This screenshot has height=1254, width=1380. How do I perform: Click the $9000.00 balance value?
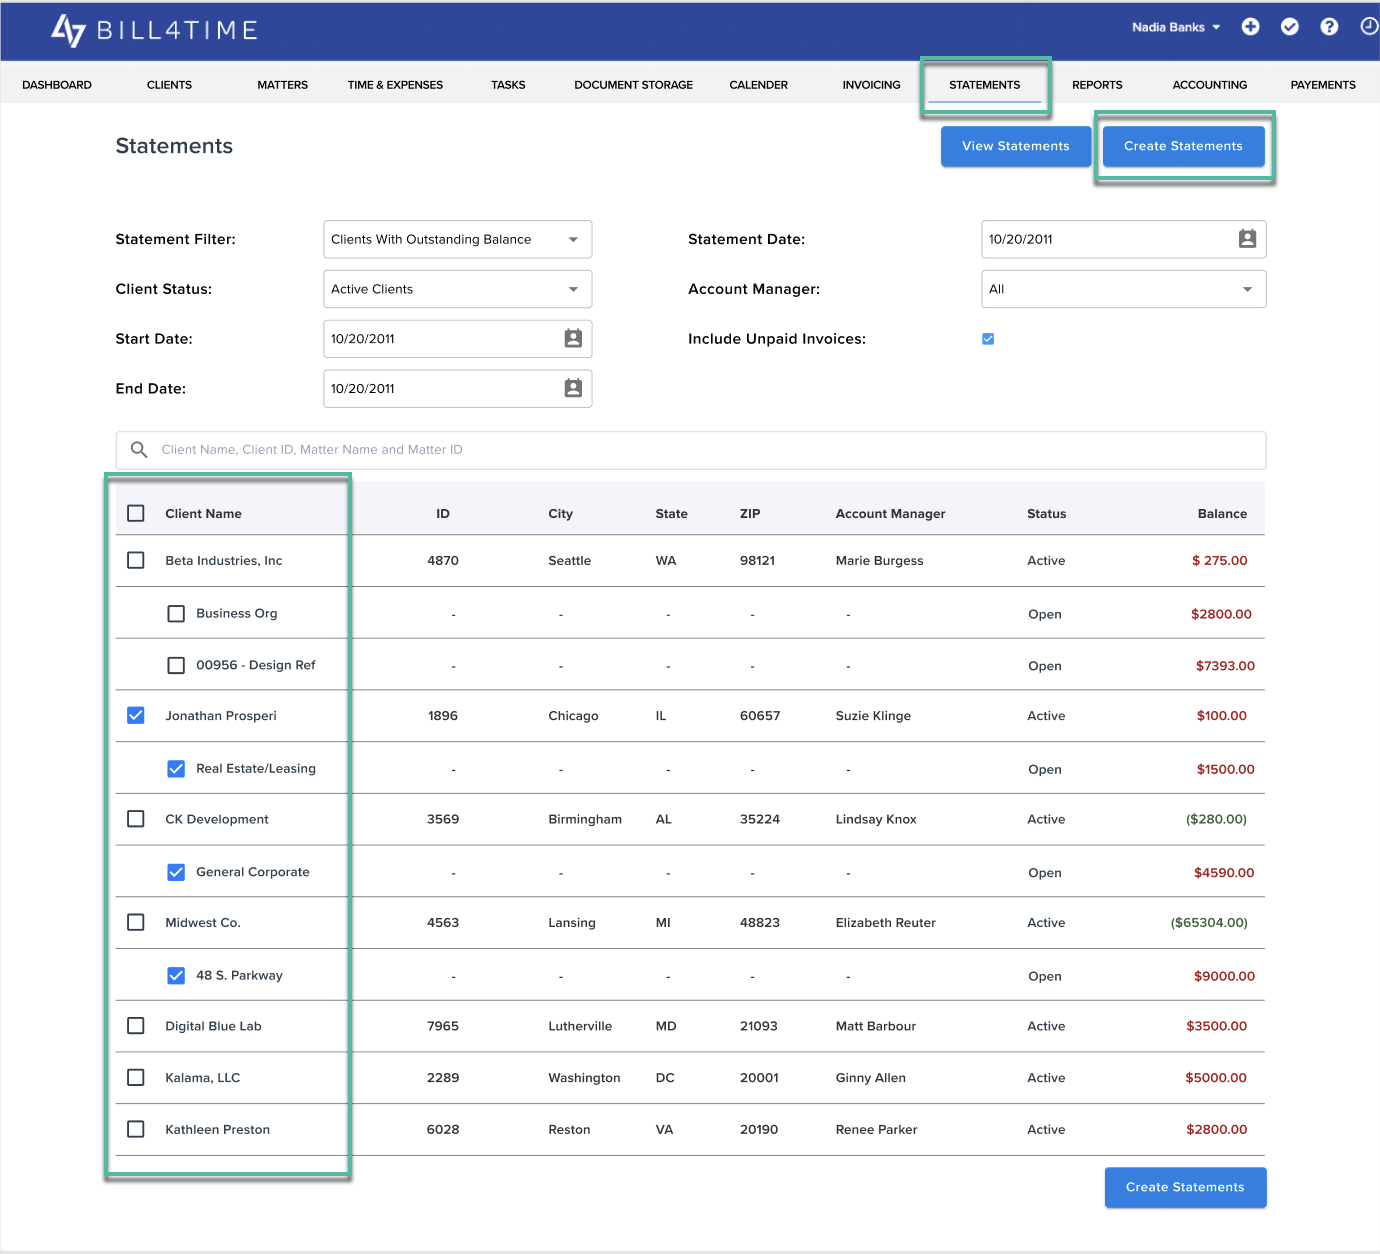[x=1224, y=976]
